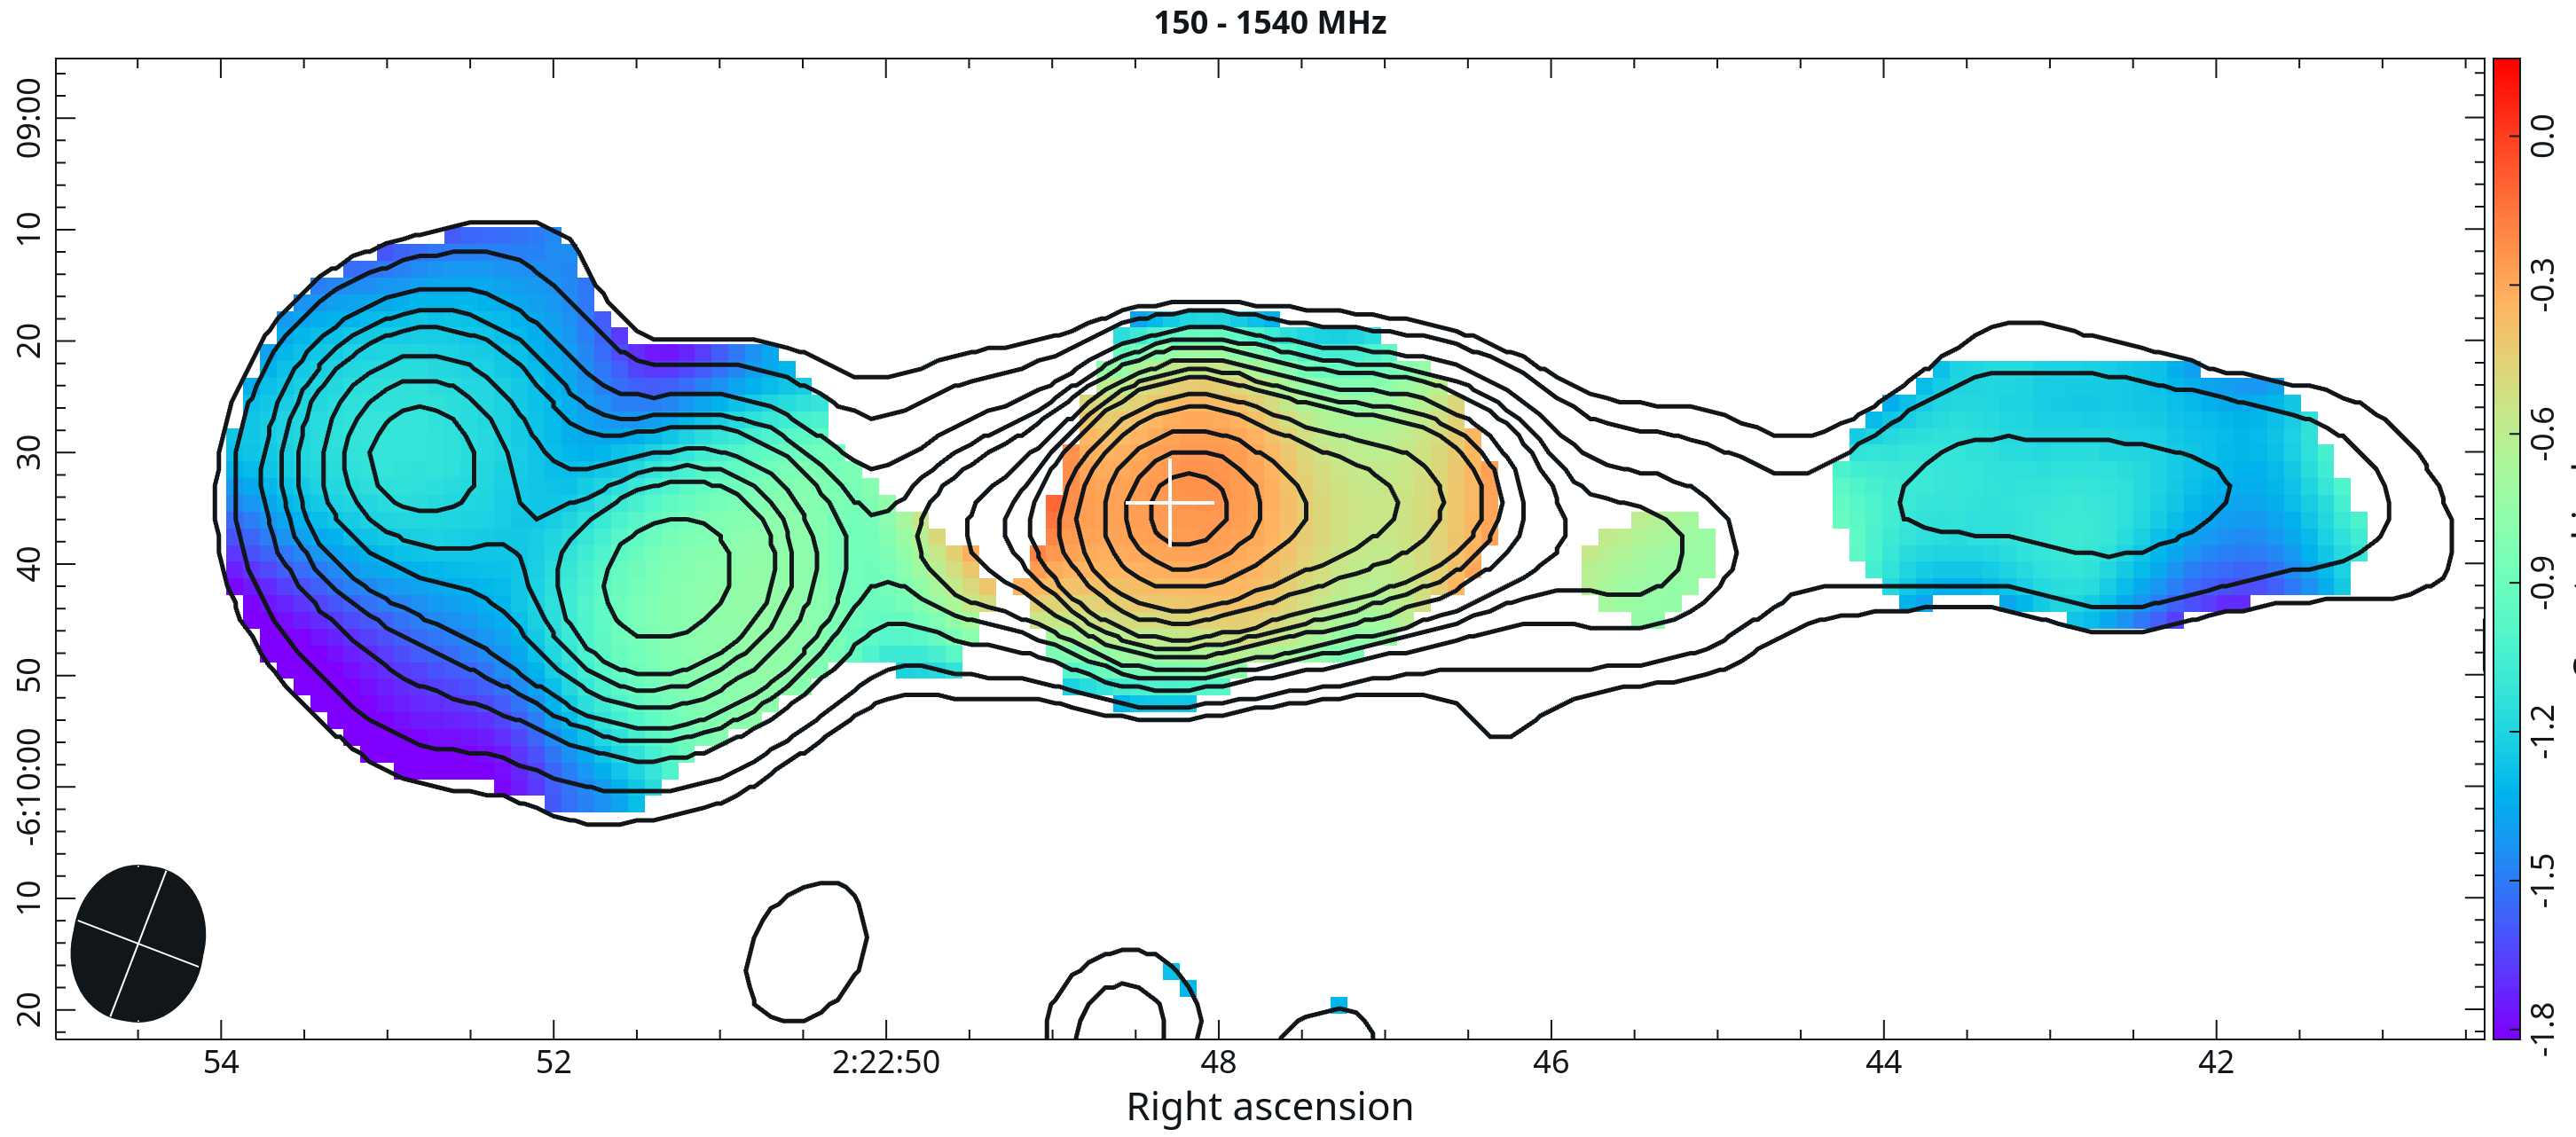Click the "150 - 1540 MHz" title text
The height and width of the screenshot is (1137, 2576).
[1270, 22]
